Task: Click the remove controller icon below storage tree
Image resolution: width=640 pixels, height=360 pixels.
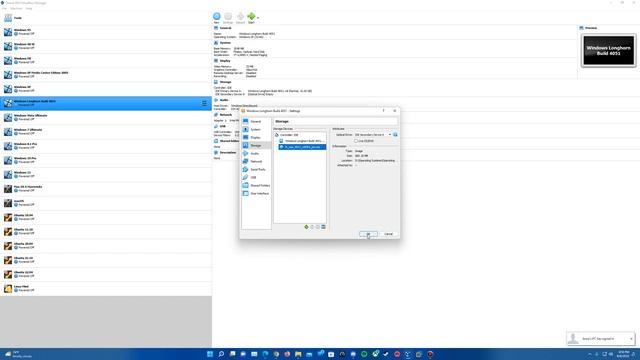Action: [312, 227]
